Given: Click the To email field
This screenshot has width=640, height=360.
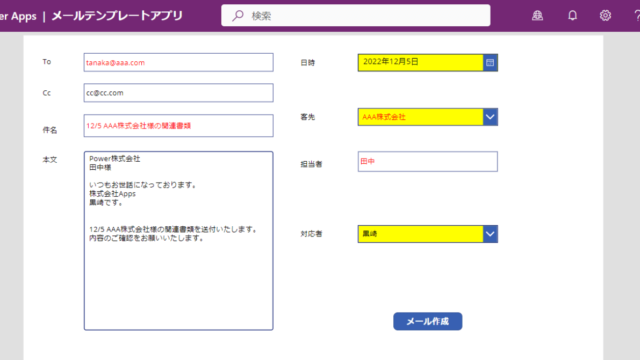Looking at the screenshot, I should click(178, 62).
